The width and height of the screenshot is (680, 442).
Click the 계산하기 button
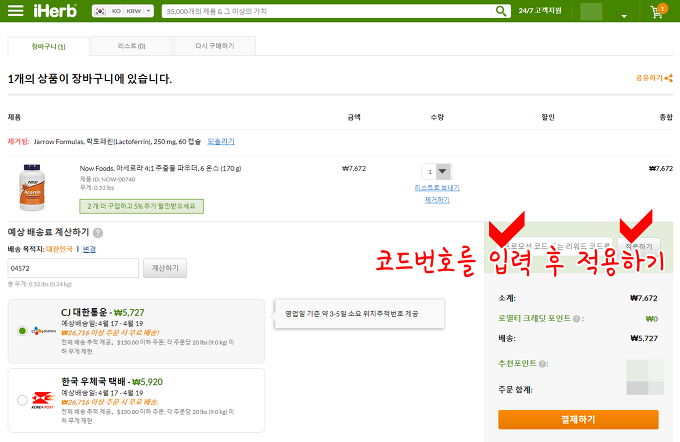tap(165, 268)
